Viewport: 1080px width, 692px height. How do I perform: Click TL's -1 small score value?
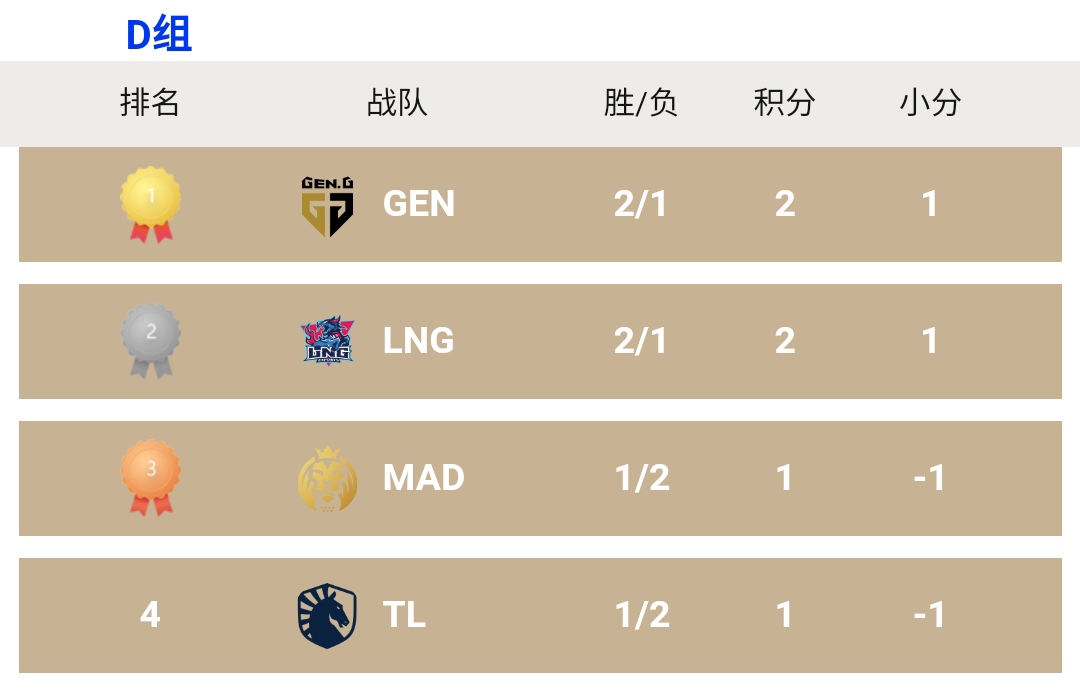(930, 615)
